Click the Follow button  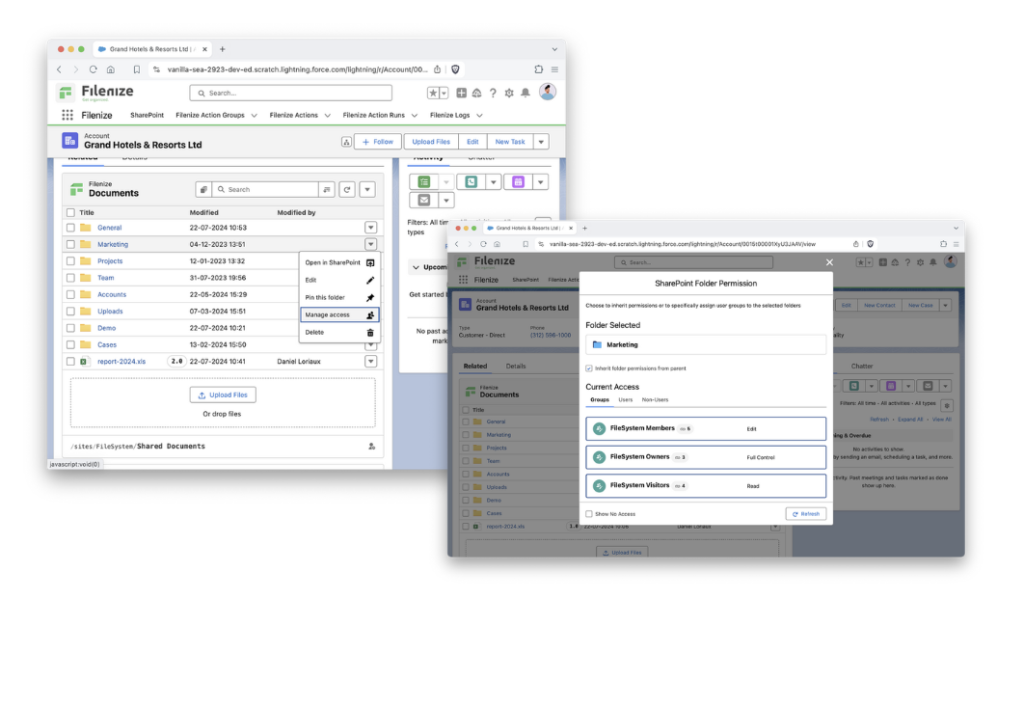377,142
